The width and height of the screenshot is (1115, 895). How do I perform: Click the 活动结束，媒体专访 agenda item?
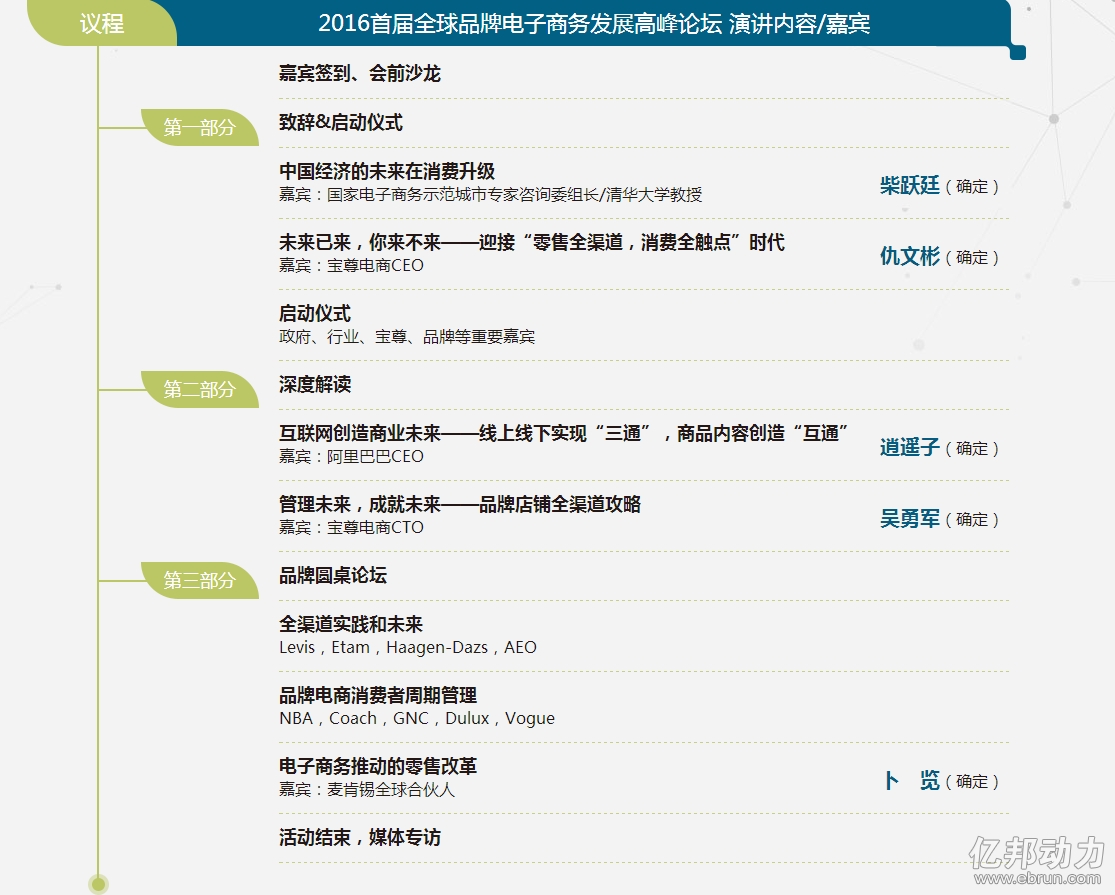(x=360, y=838)
